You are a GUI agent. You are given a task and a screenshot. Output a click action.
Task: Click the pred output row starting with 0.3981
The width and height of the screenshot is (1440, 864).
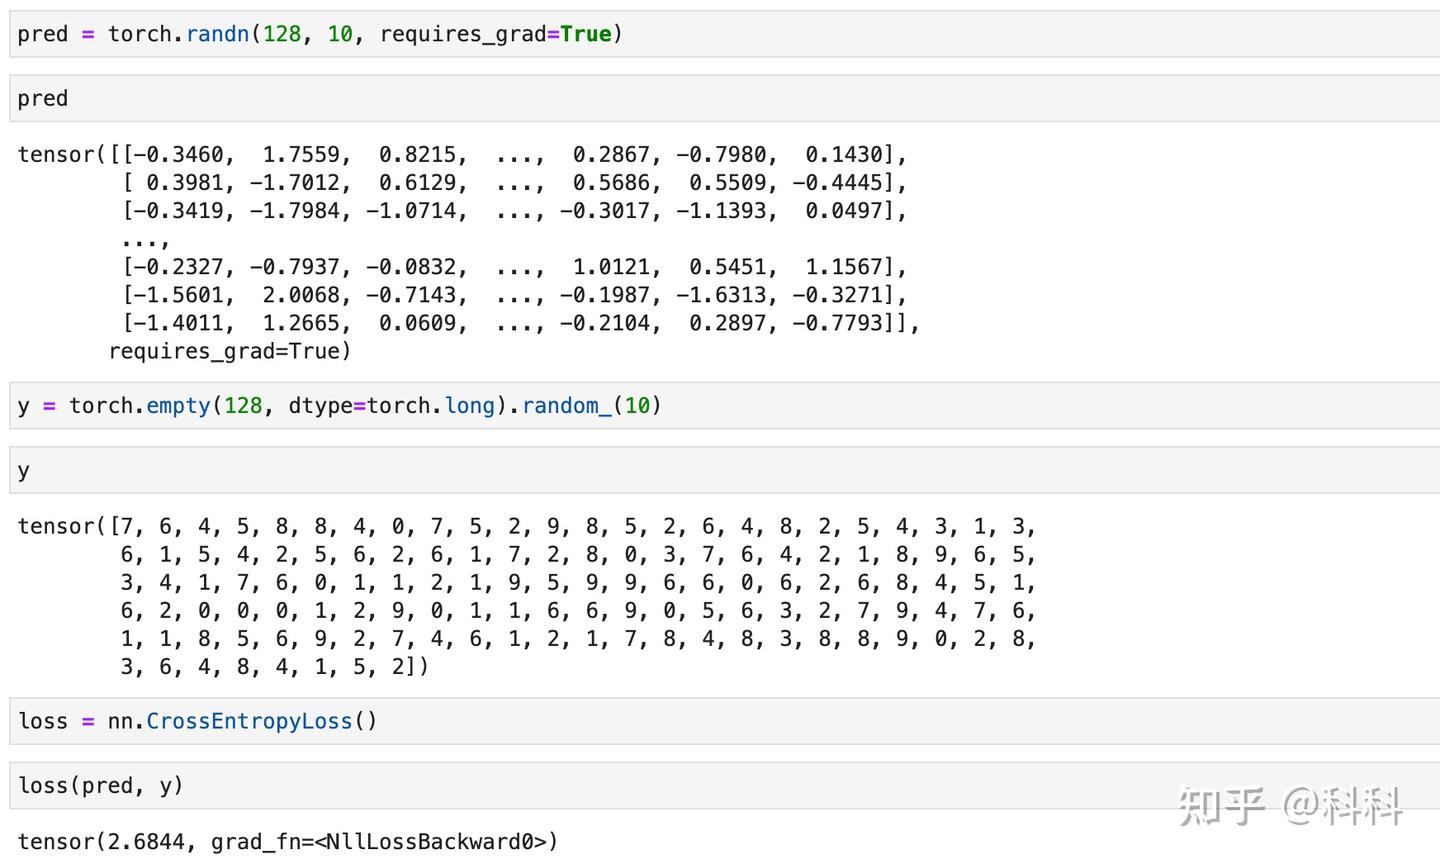514,183
